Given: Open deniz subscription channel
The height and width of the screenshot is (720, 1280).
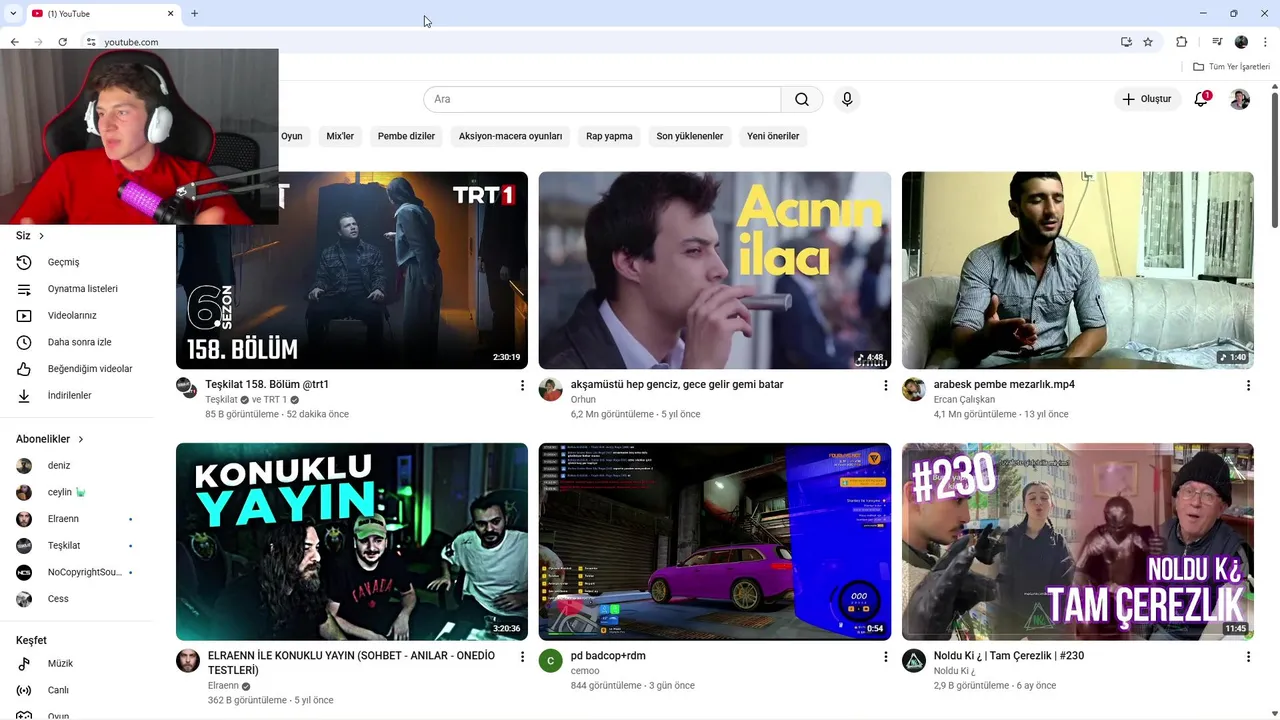Looking at the screenshot, I should [76, 465].
